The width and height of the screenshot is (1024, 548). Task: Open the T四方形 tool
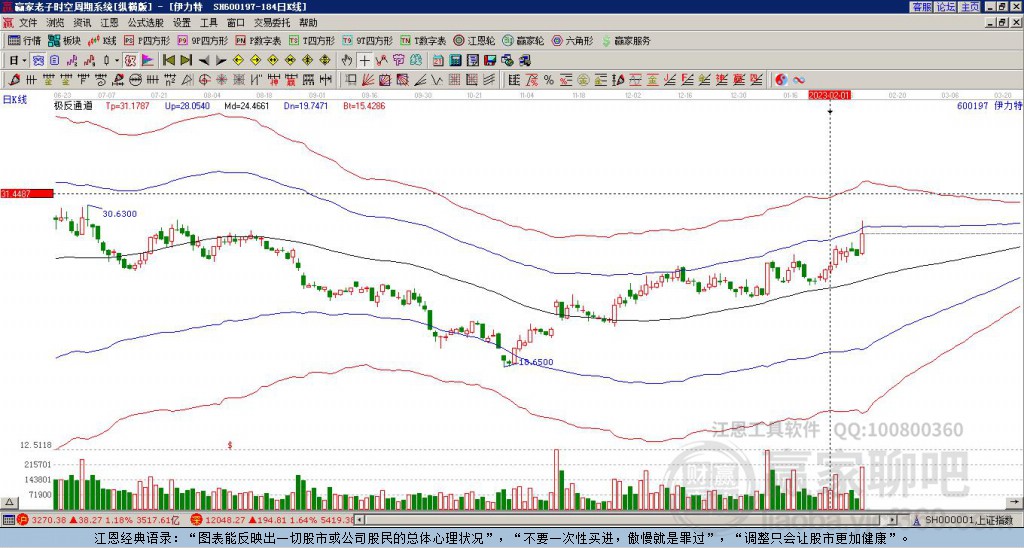tap(312, 40)
